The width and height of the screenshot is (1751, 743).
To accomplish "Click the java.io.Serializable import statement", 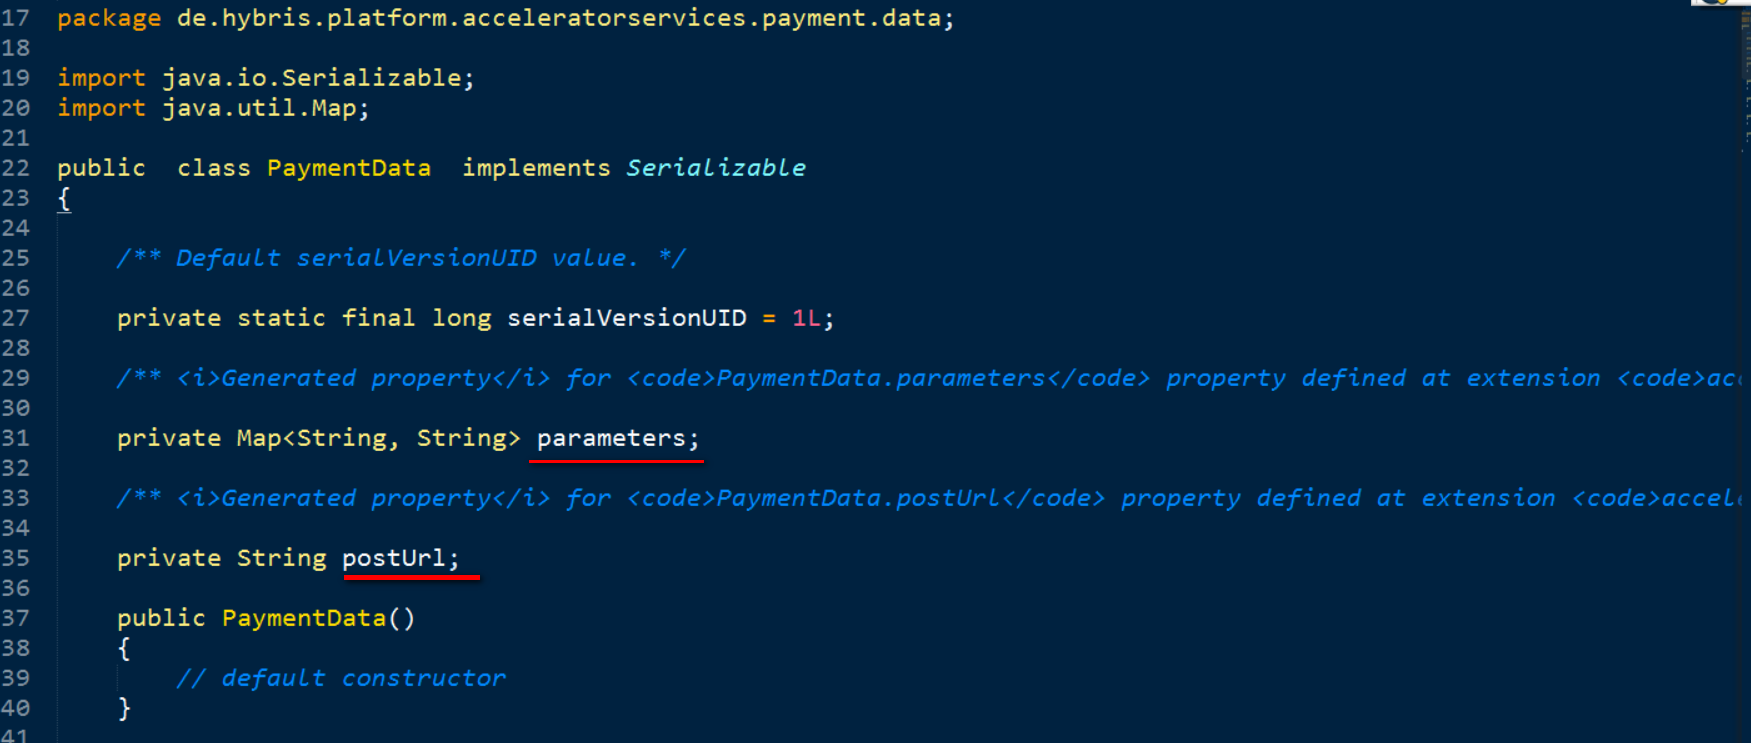I will (266, 78).
